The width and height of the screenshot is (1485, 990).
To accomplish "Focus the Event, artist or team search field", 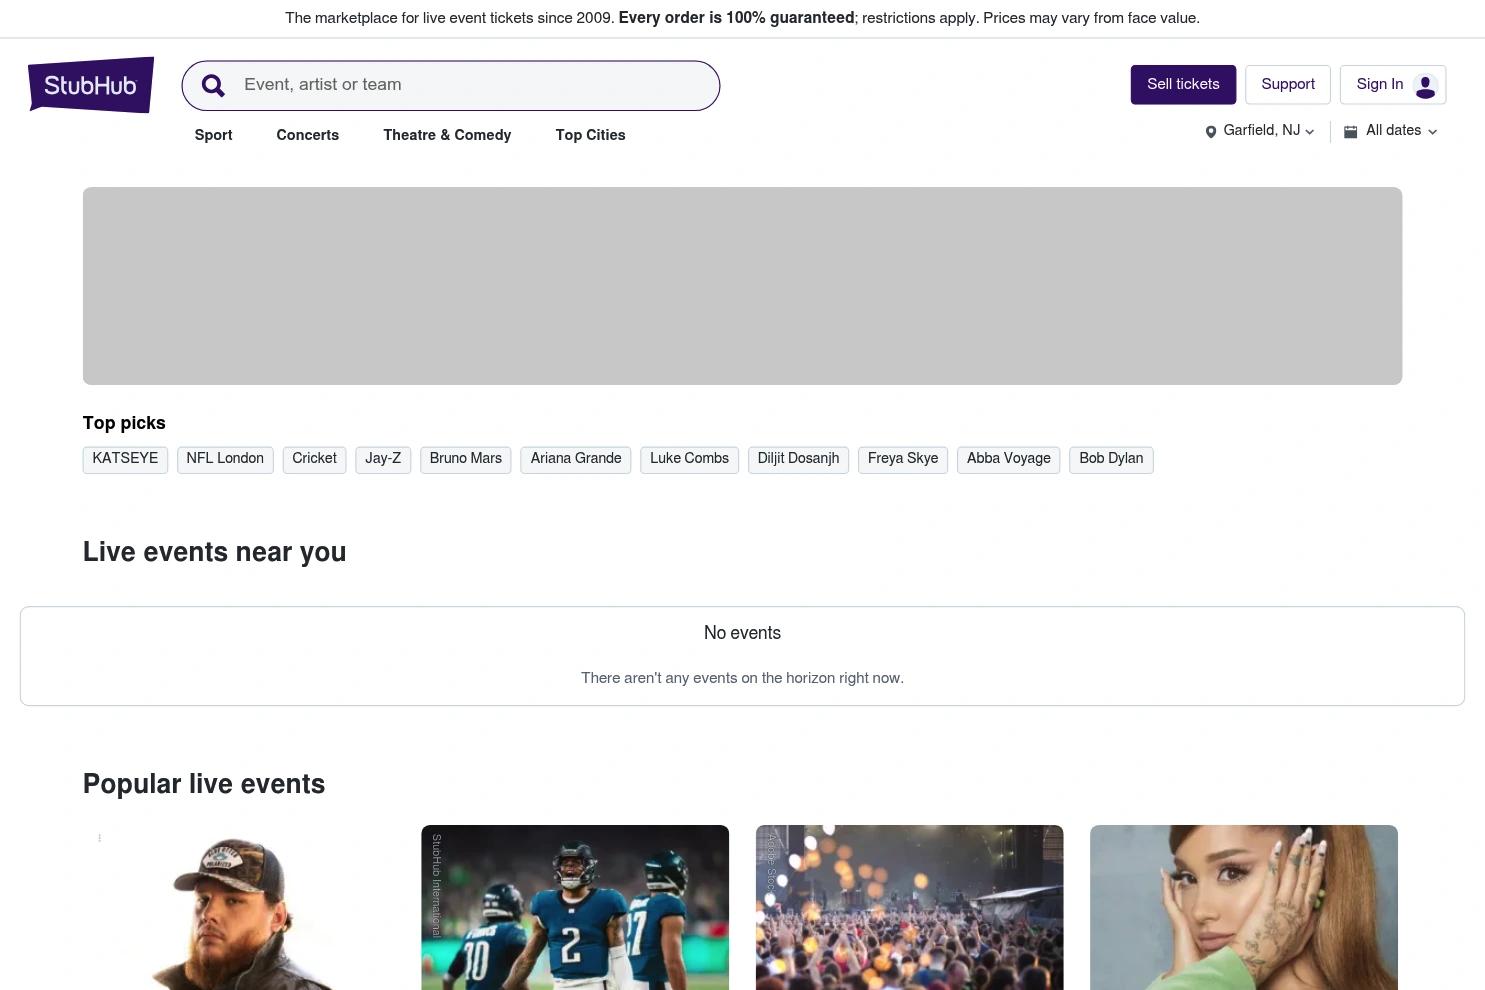I will coord(451,86).
